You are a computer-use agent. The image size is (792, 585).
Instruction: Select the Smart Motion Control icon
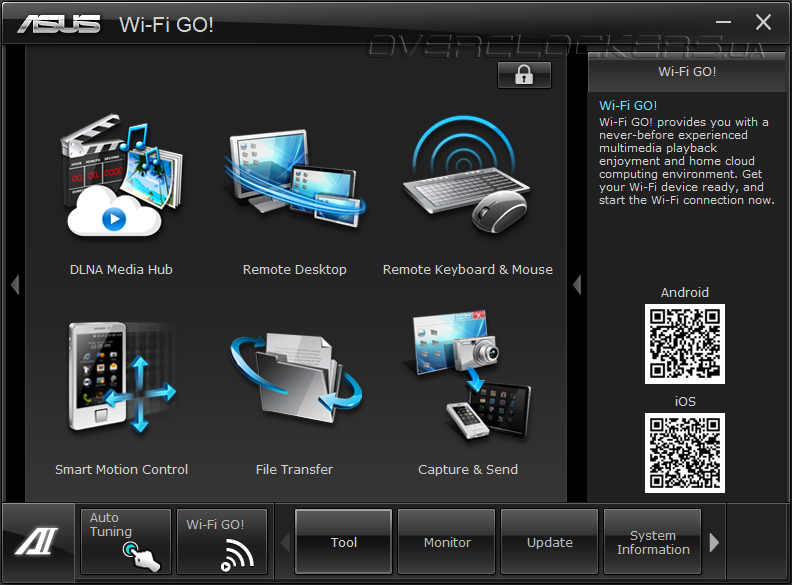tap(122, 377)
